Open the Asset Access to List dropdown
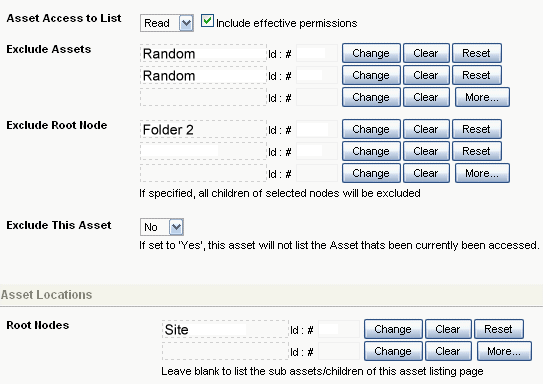The image size is (543, 384). 167,23
